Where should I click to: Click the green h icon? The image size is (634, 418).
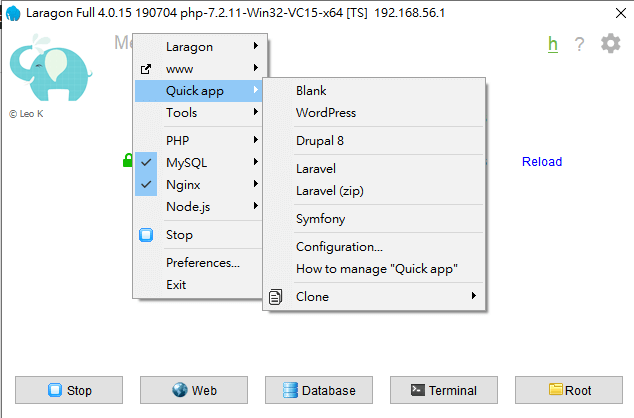(x=552, y=44)
